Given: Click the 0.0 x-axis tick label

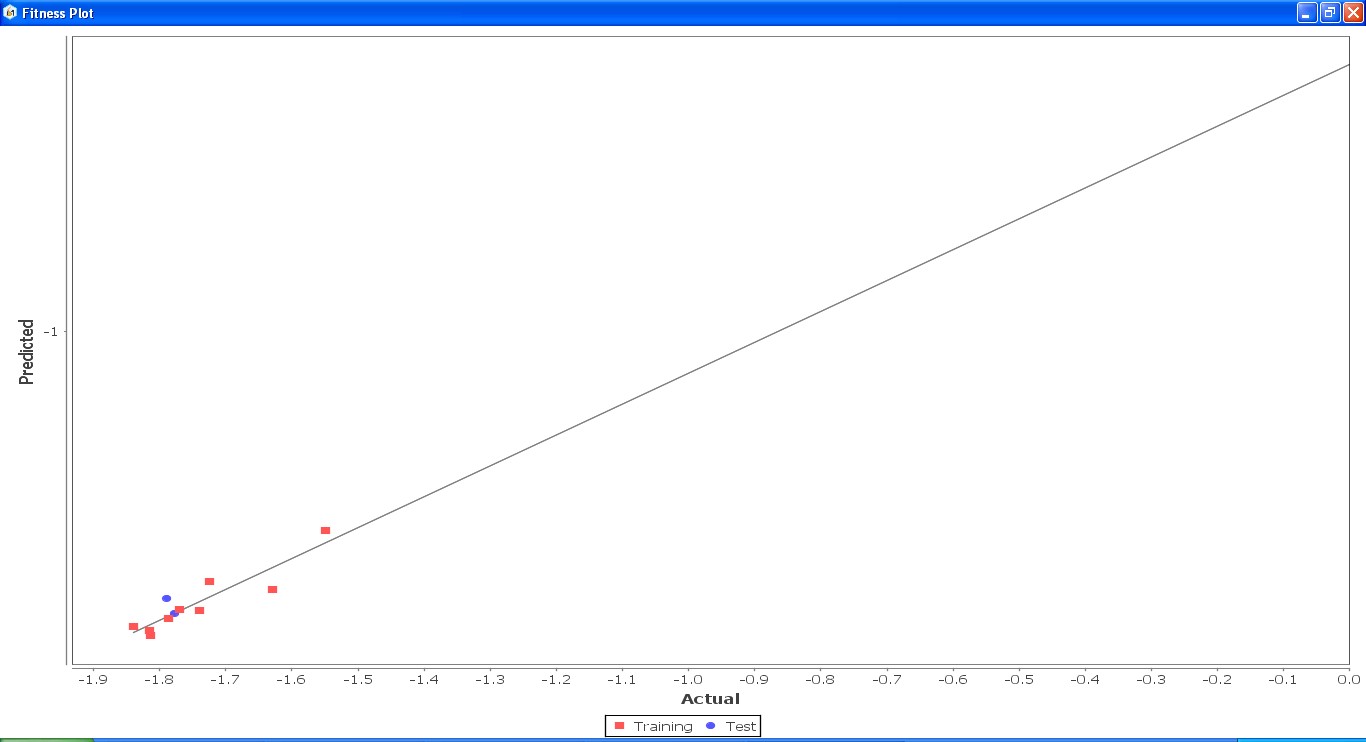Looking at the screenshot, I should click(x=1348, y=680).
